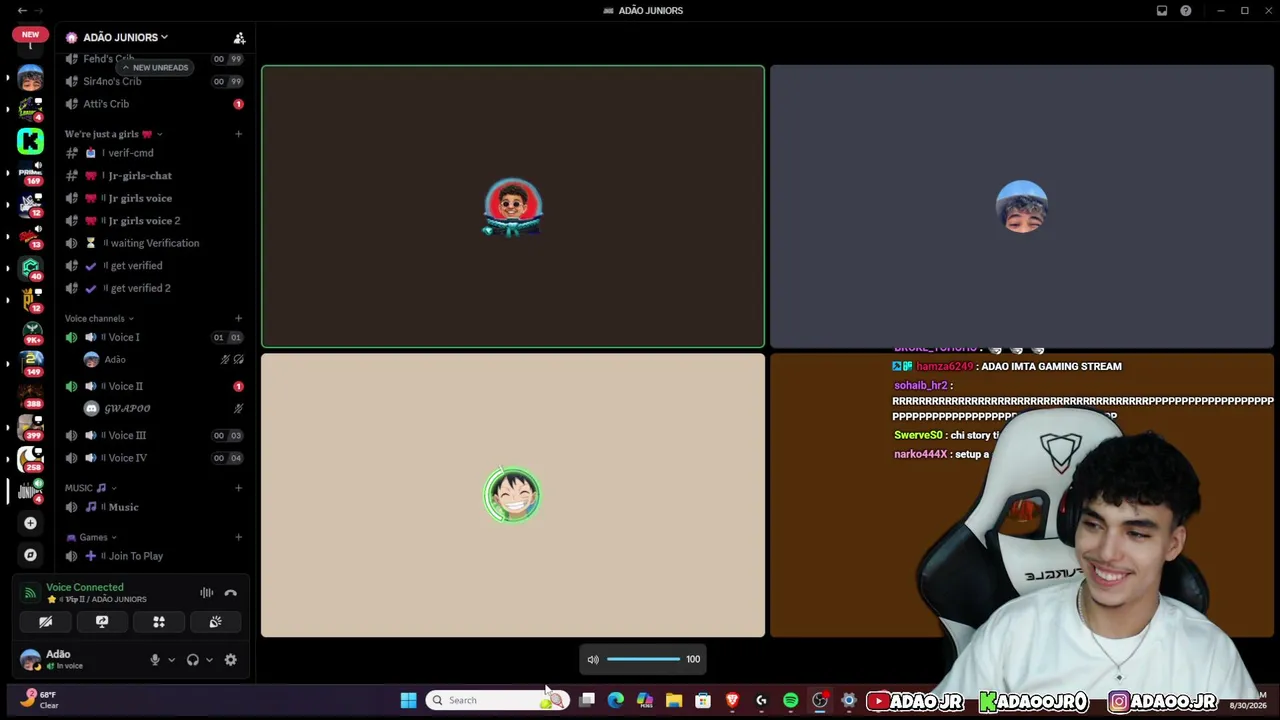Image resolution: width=1280 pixels, height=720 pixels.
Task: Join the get verified 2 voice channel
Action: 154,288
